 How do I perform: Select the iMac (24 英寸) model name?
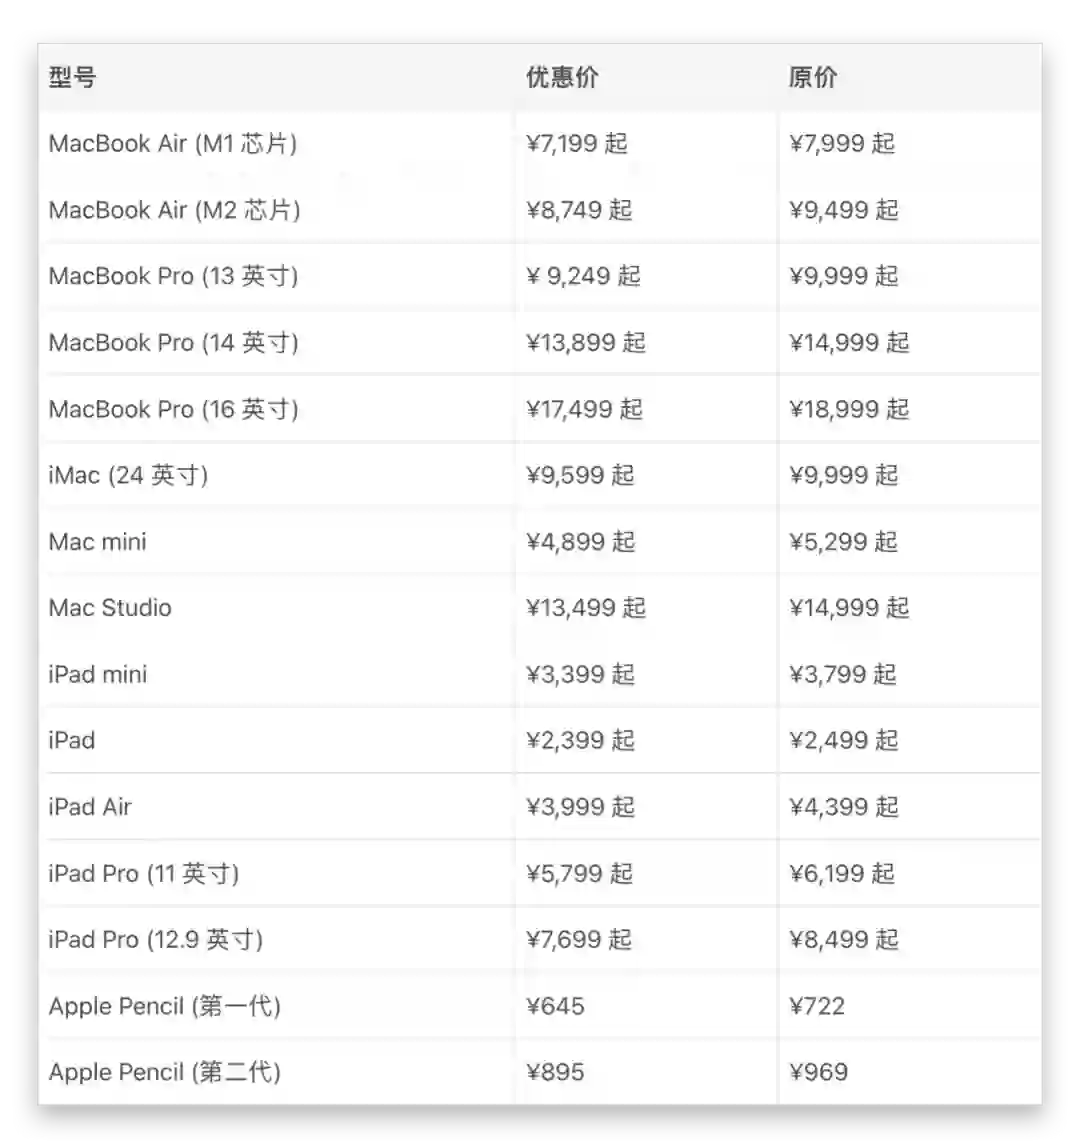[128, 475]
